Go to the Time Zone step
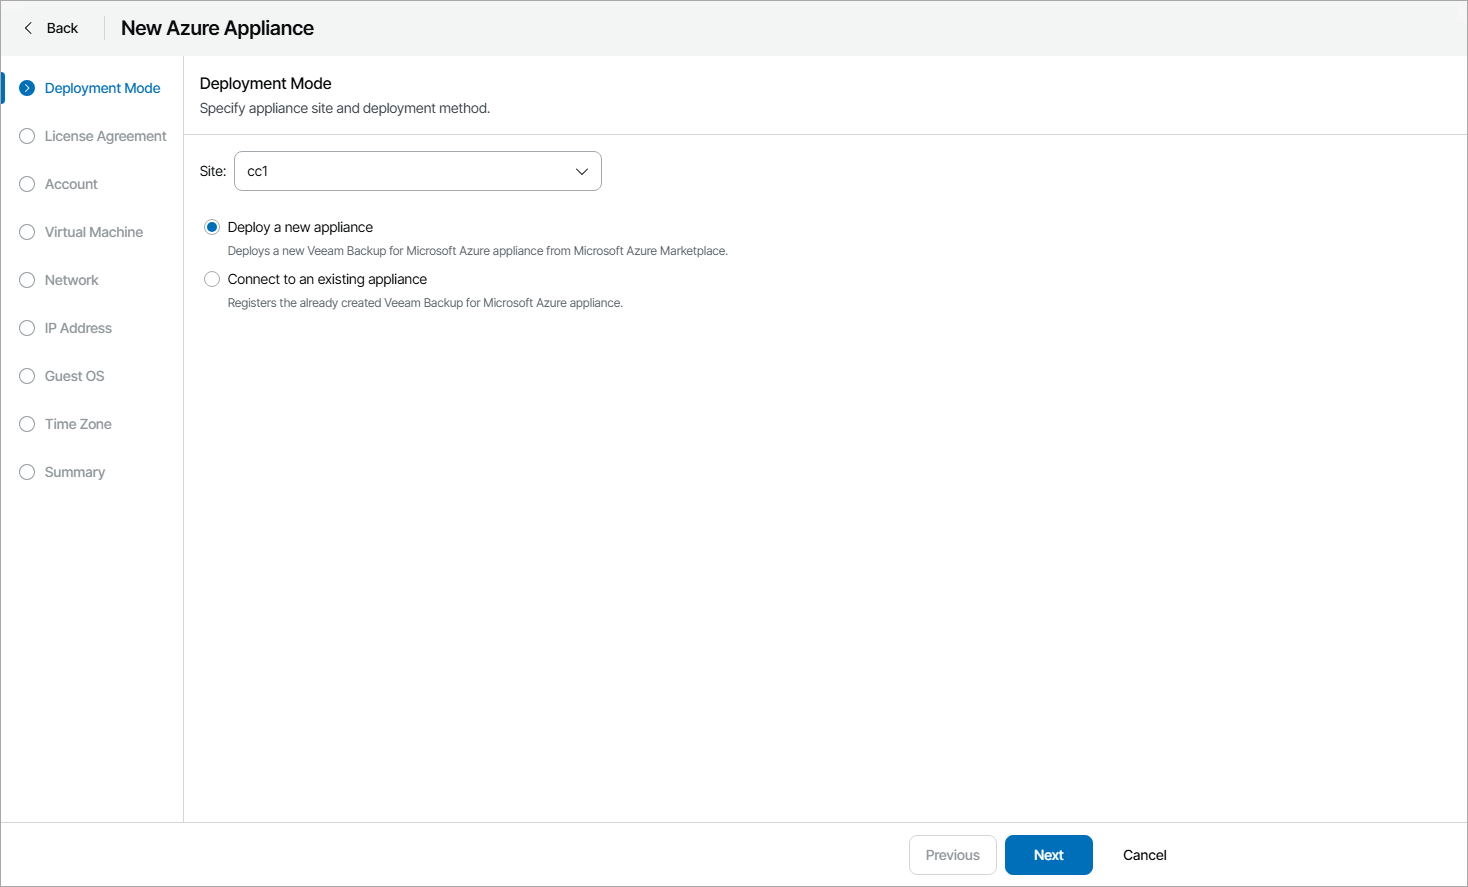 tap(78, 424)
